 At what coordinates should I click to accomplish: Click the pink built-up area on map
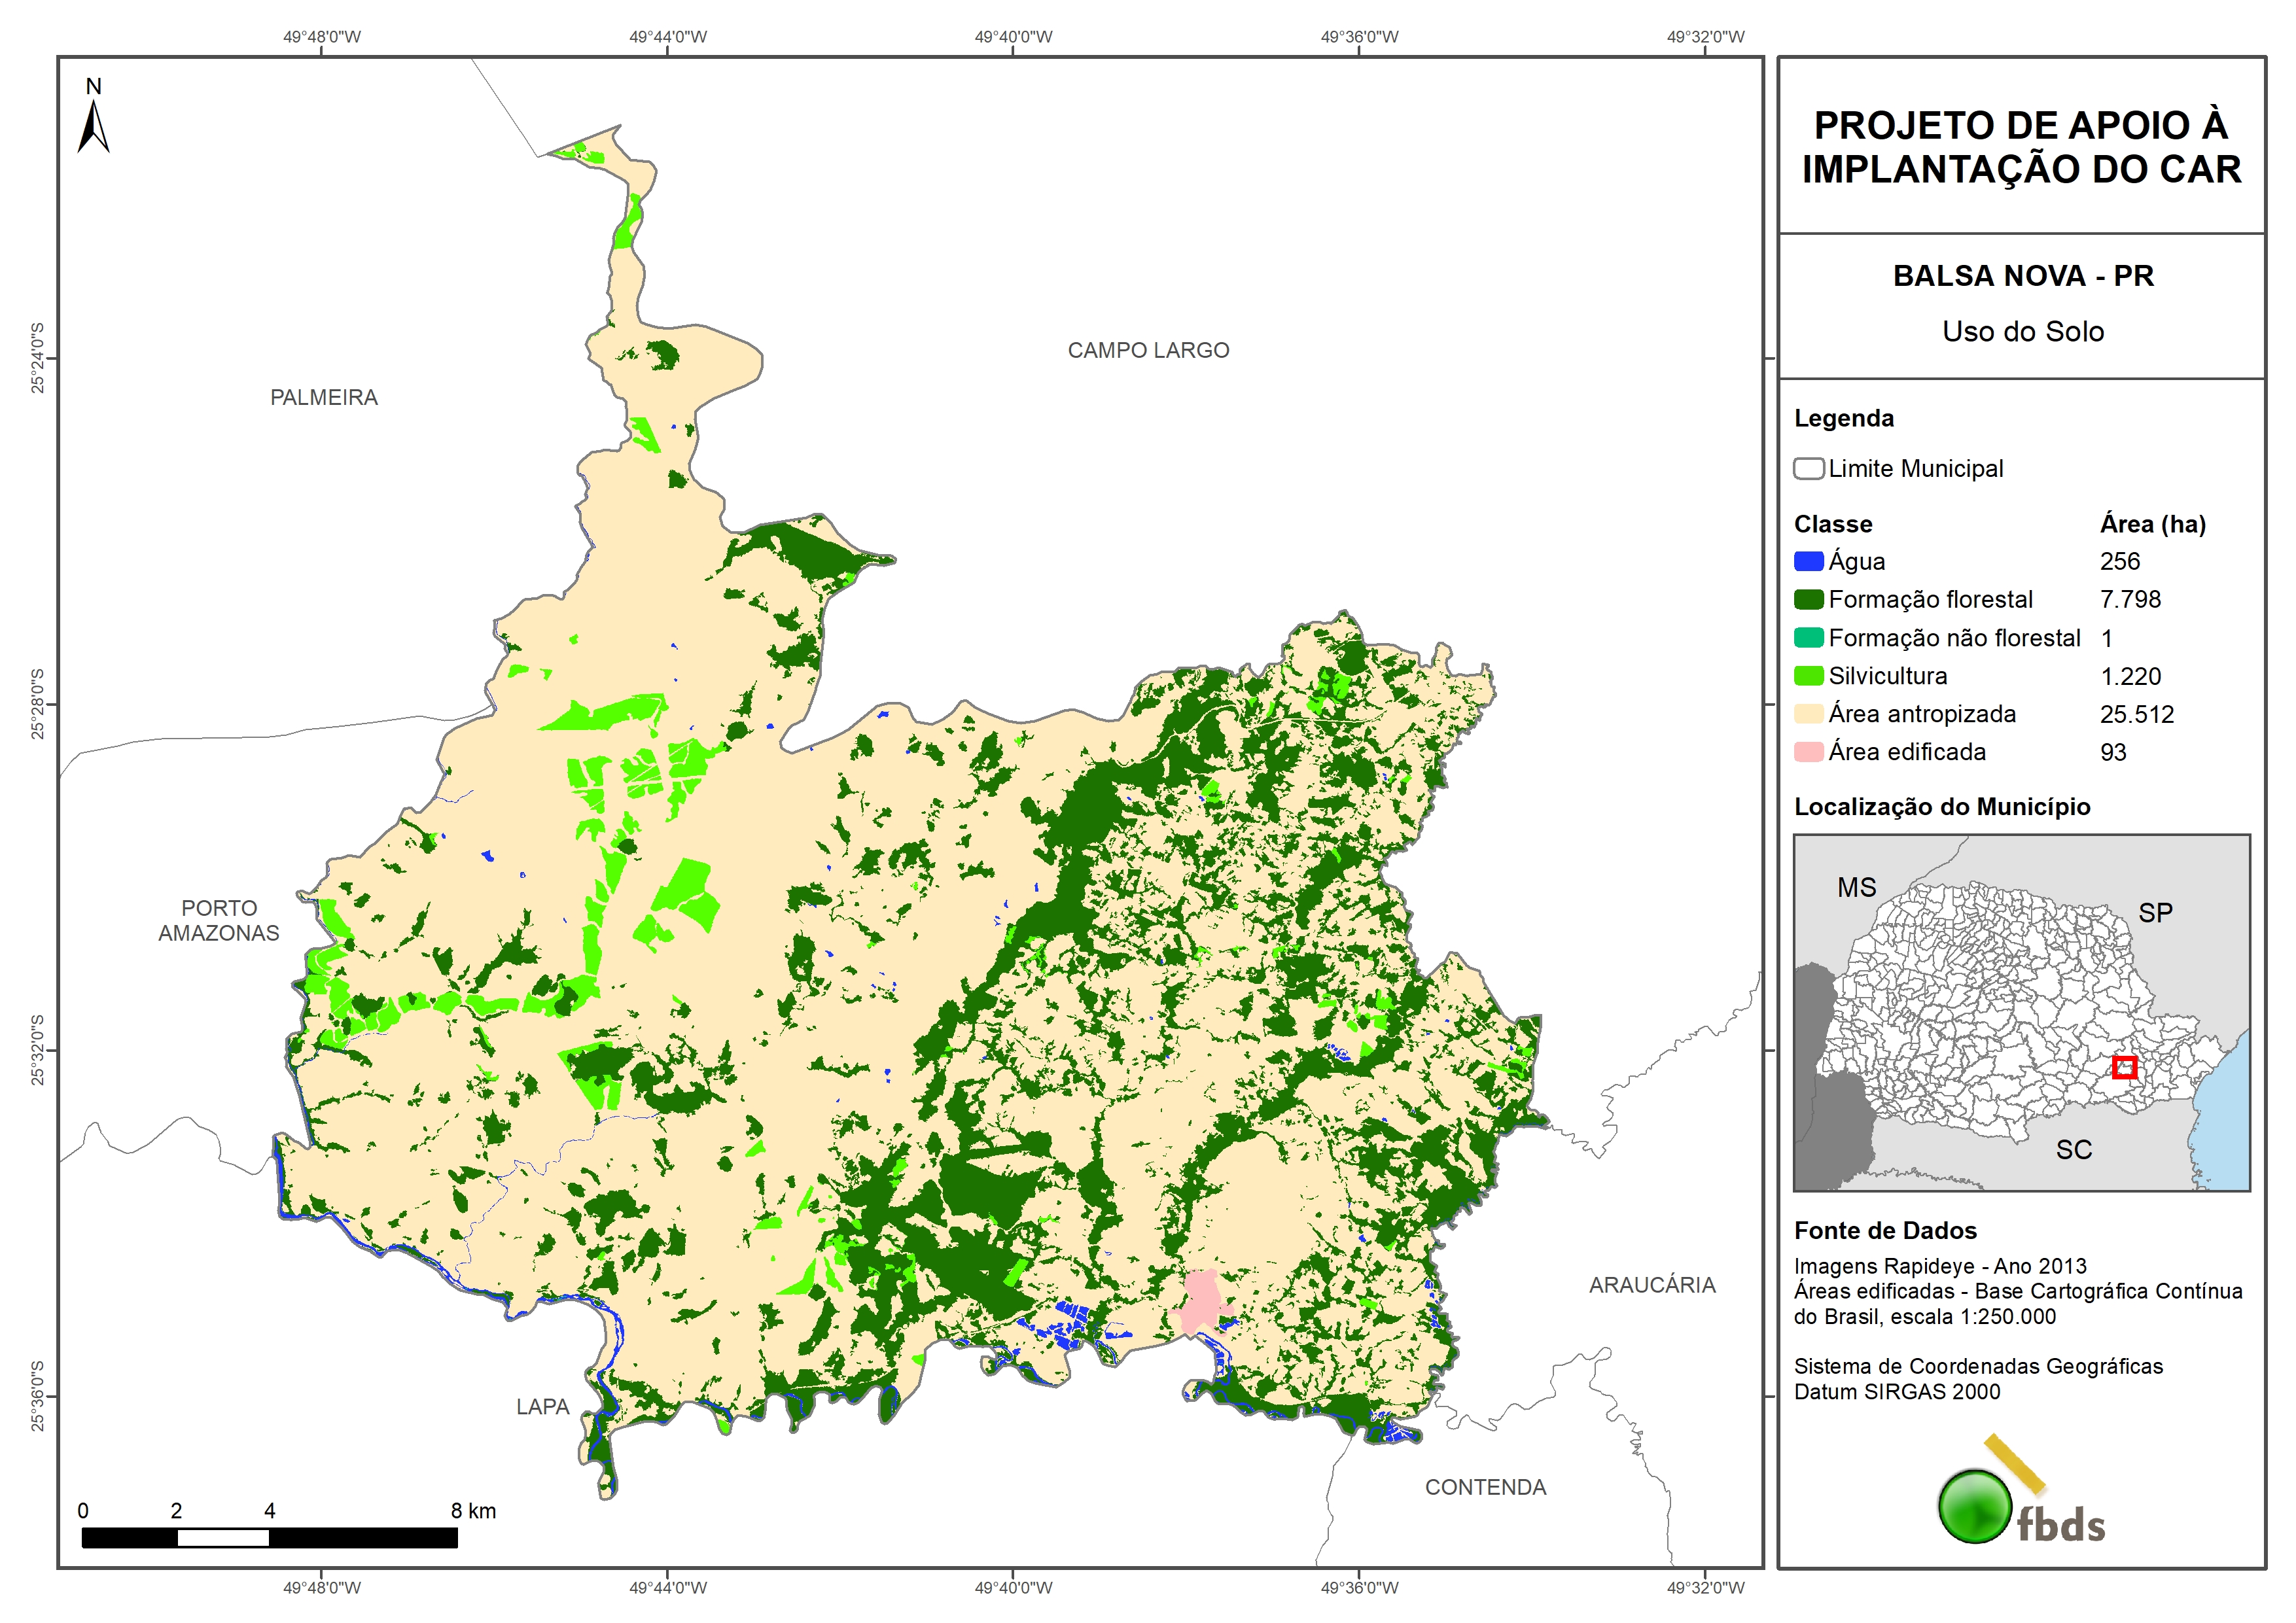[1203, 1302]
